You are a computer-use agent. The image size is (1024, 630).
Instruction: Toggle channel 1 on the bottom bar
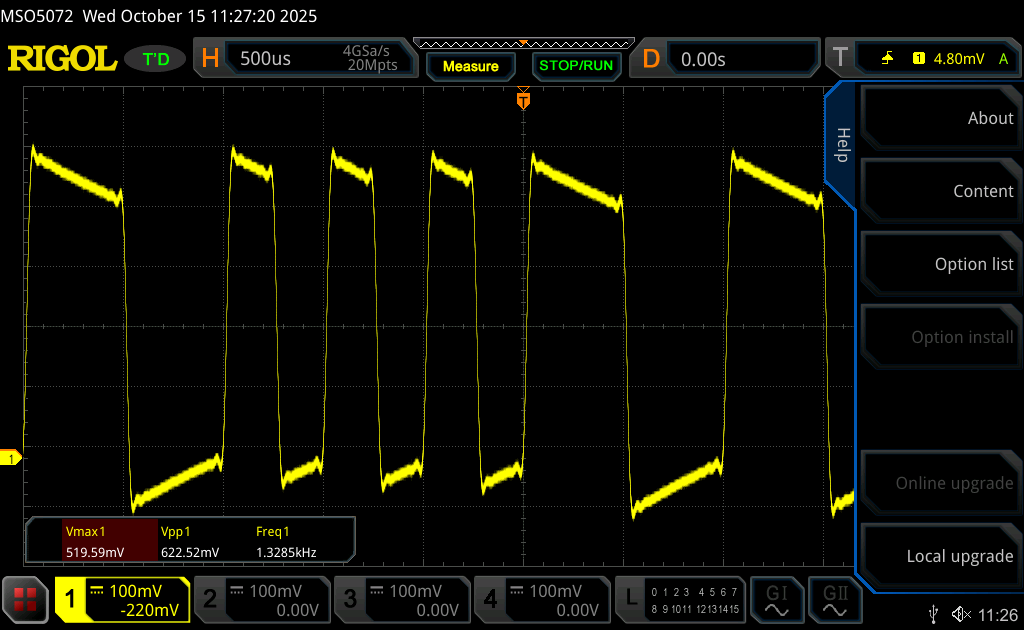click(x=122, y=599)
